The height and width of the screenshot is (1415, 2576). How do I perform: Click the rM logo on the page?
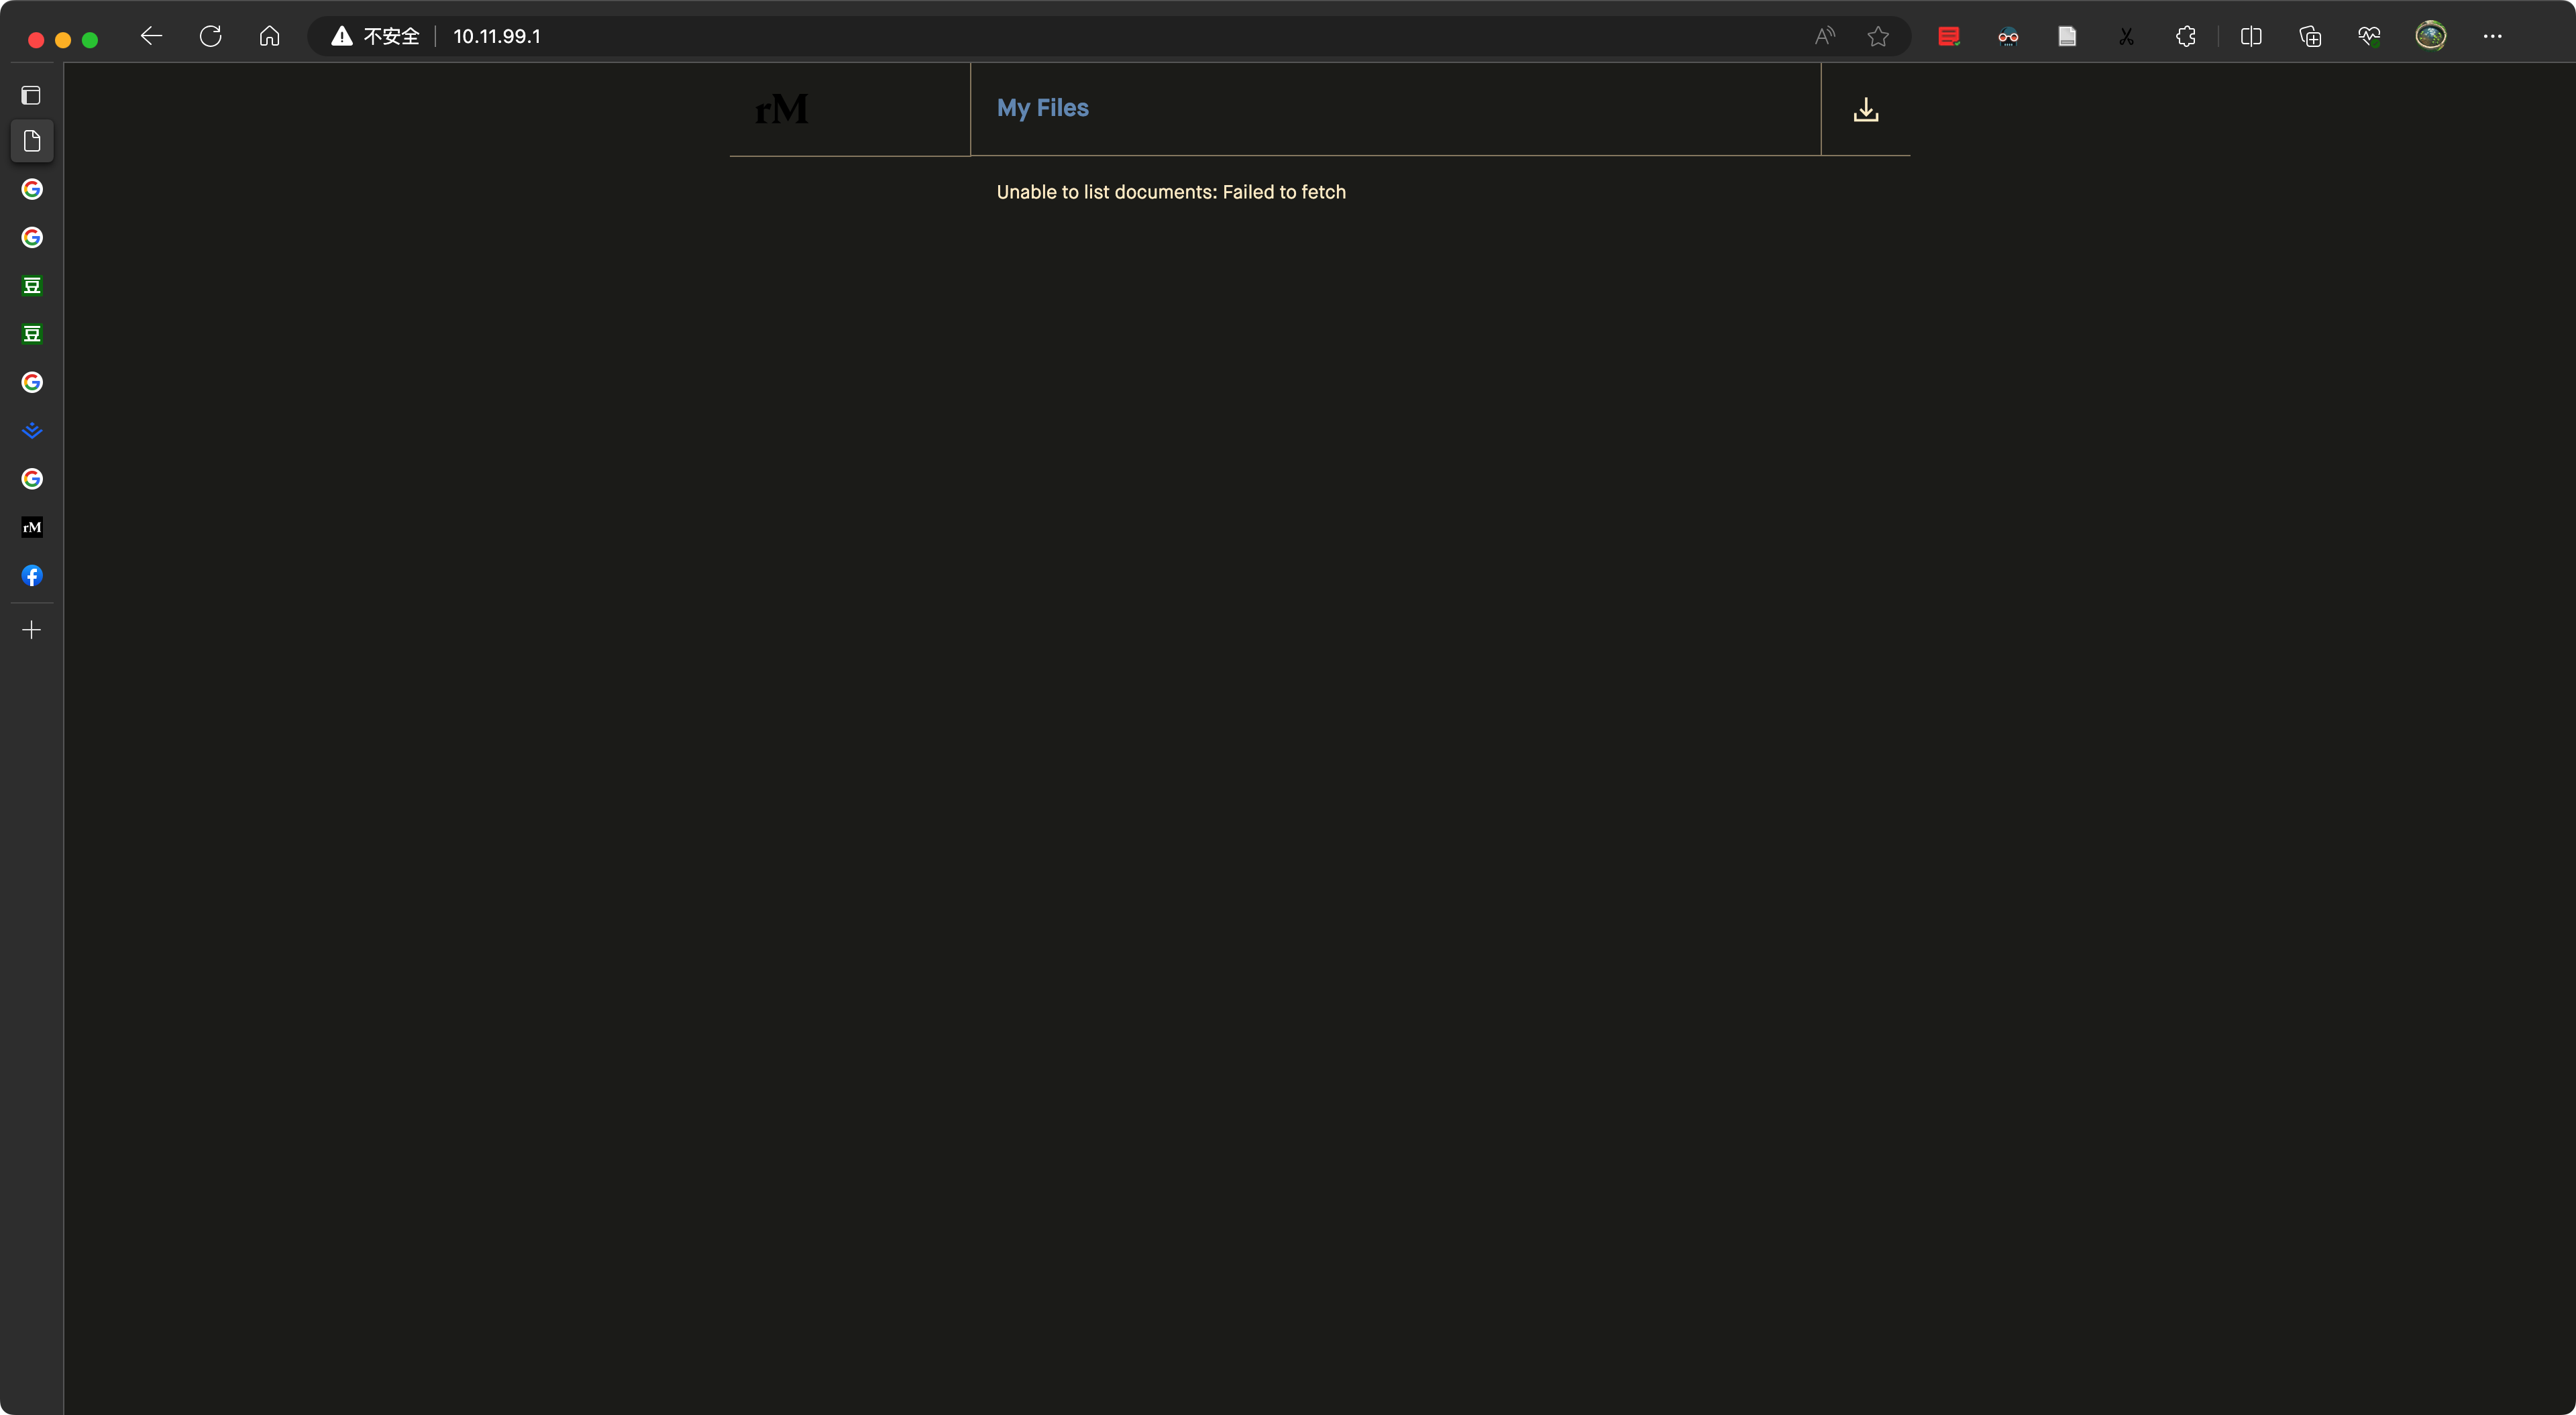coord(781,109)
